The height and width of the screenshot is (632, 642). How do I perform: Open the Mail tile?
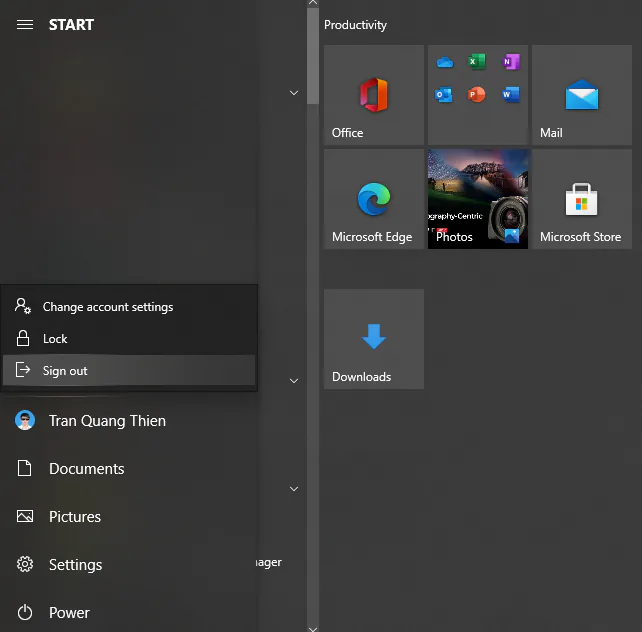click(582, 95)
